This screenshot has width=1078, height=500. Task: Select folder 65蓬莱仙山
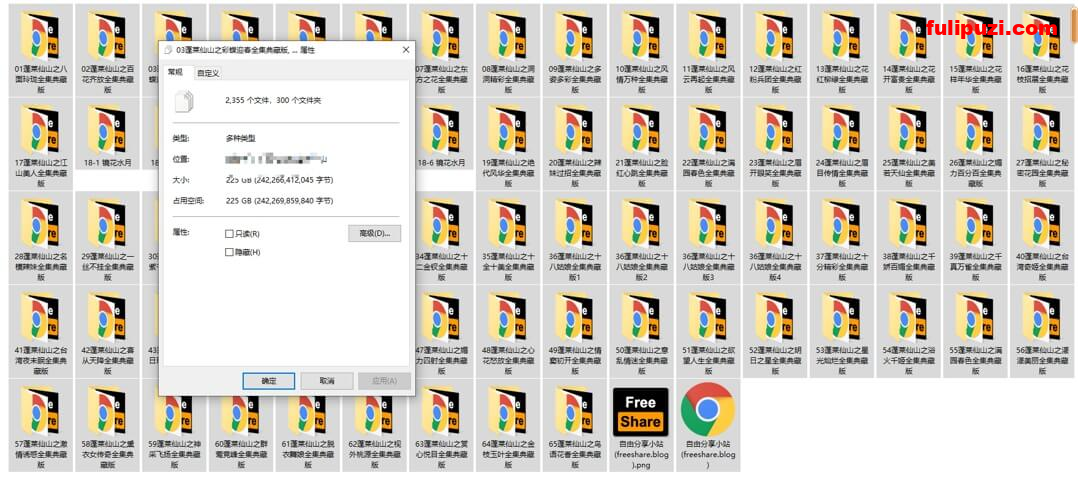(574, 426)
